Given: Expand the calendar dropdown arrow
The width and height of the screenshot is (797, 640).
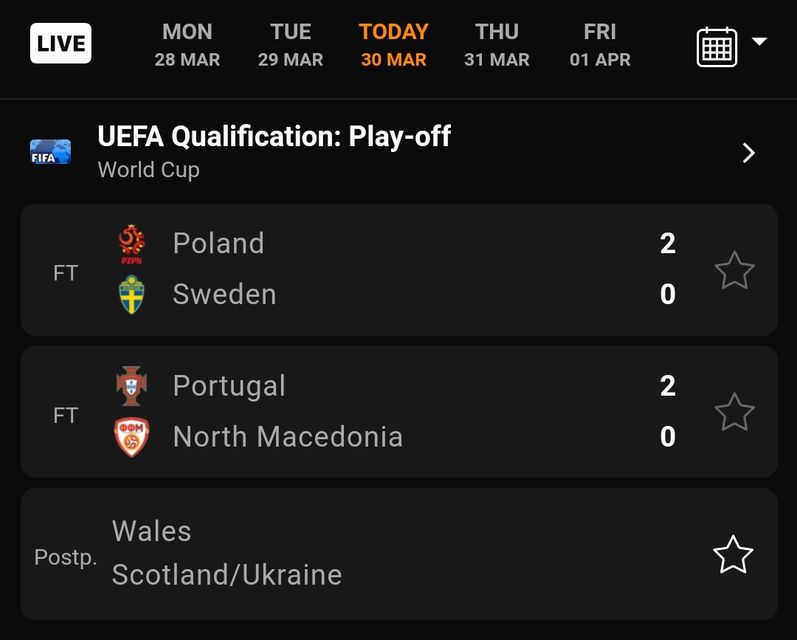Looking at the screenshot, I should pos(759,42).
